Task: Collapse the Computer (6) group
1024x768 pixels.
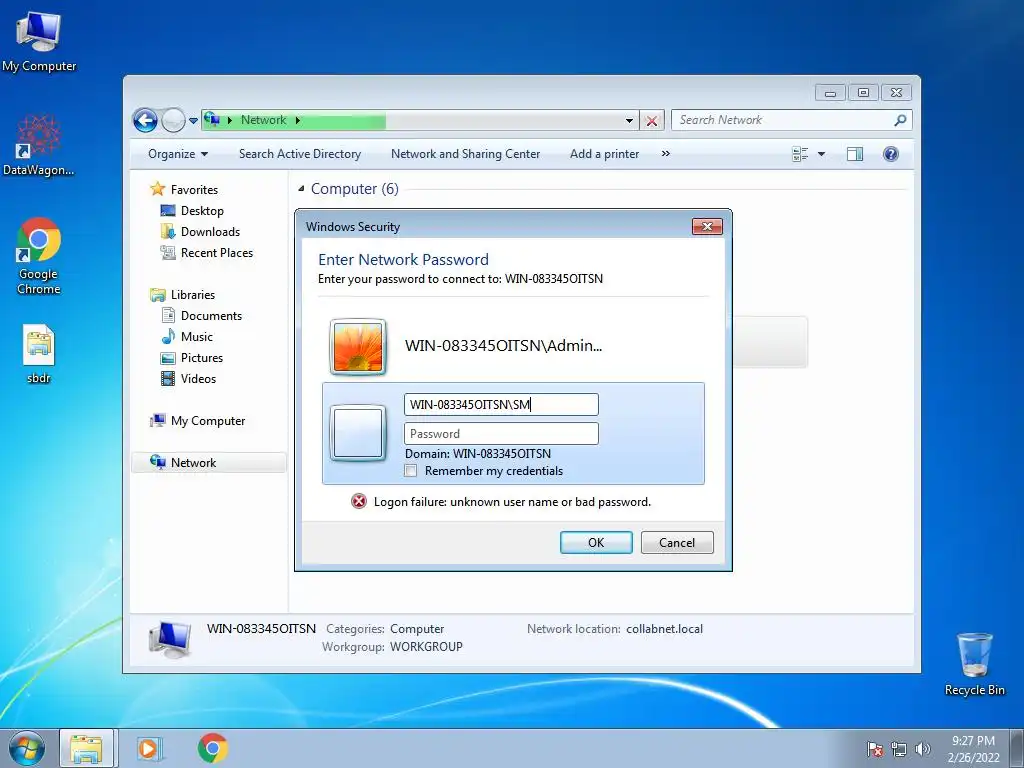Action: pos(301,189)
